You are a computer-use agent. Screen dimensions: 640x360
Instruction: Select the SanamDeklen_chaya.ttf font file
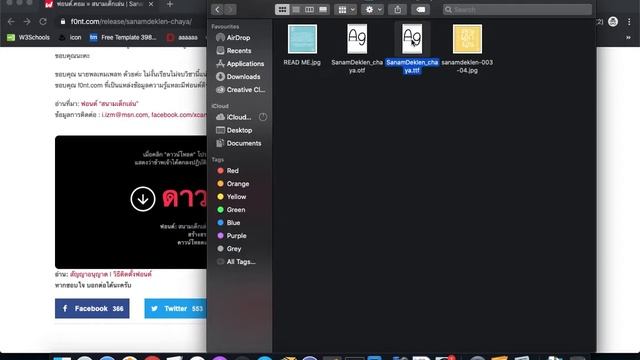point(412,48)
